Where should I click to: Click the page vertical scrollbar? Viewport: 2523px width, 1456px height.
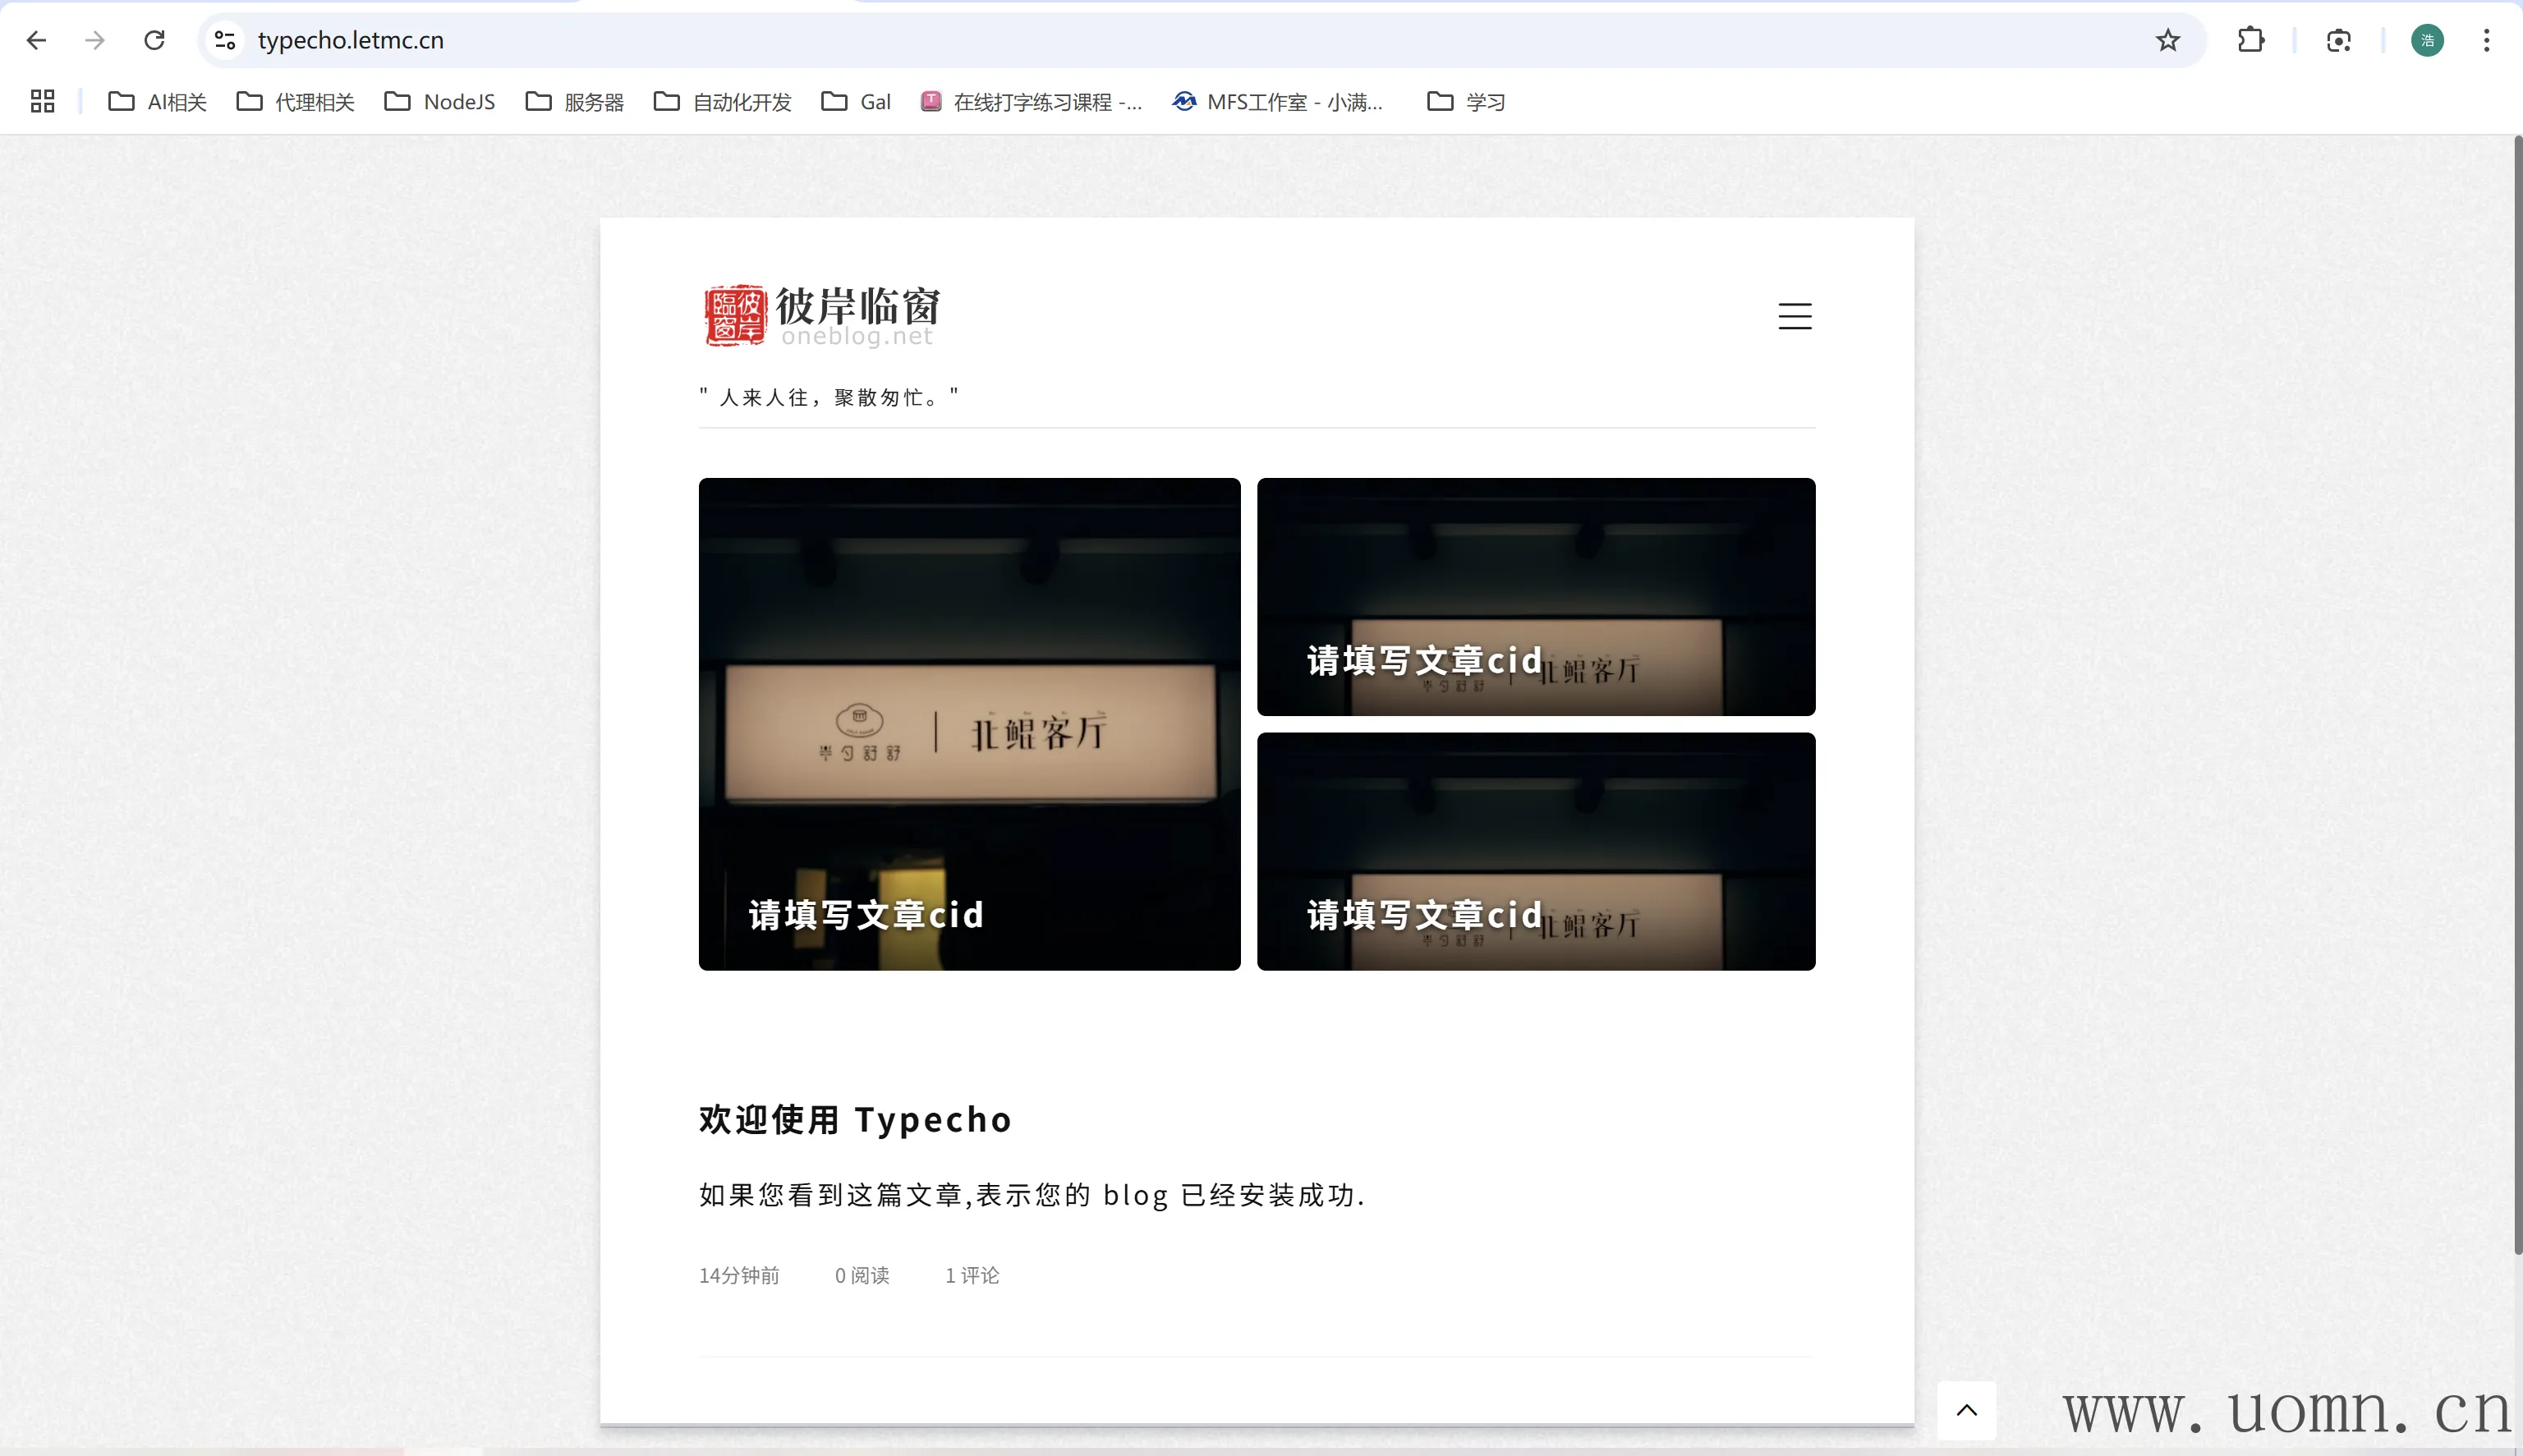click(2517, 700)
